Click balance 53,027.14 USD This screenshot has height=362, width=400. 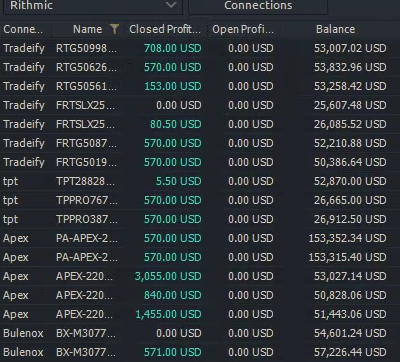[350, 276]
